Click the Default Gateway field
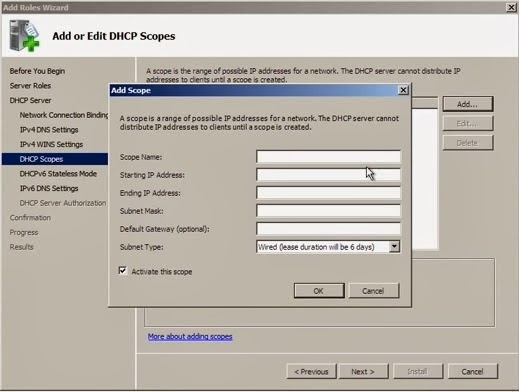519x392 pixels. pyautogui.click(x=328, y=229)
